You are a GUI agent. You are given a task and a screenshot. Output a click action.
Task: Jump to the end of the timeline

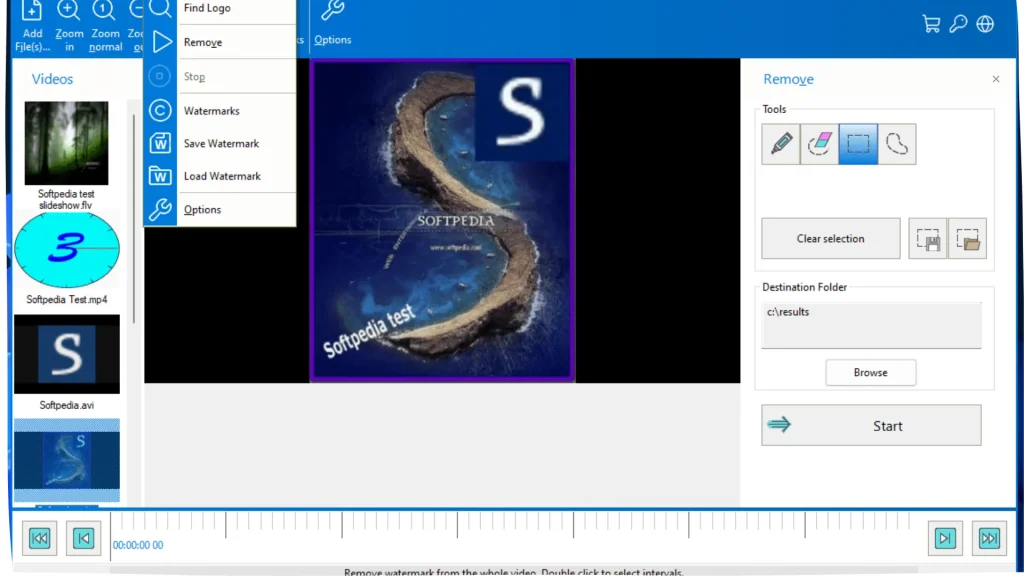pos(989,539)
